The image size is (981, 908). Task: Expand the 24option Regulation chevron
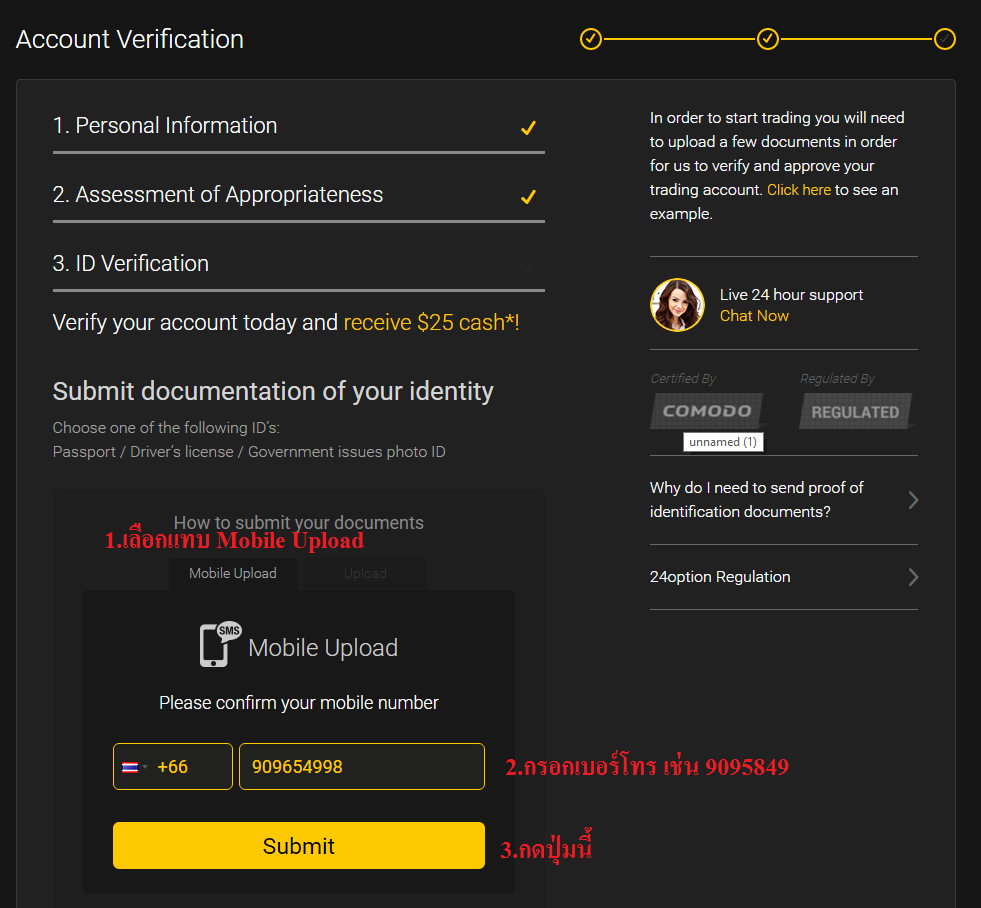click(x=913, y=577)
